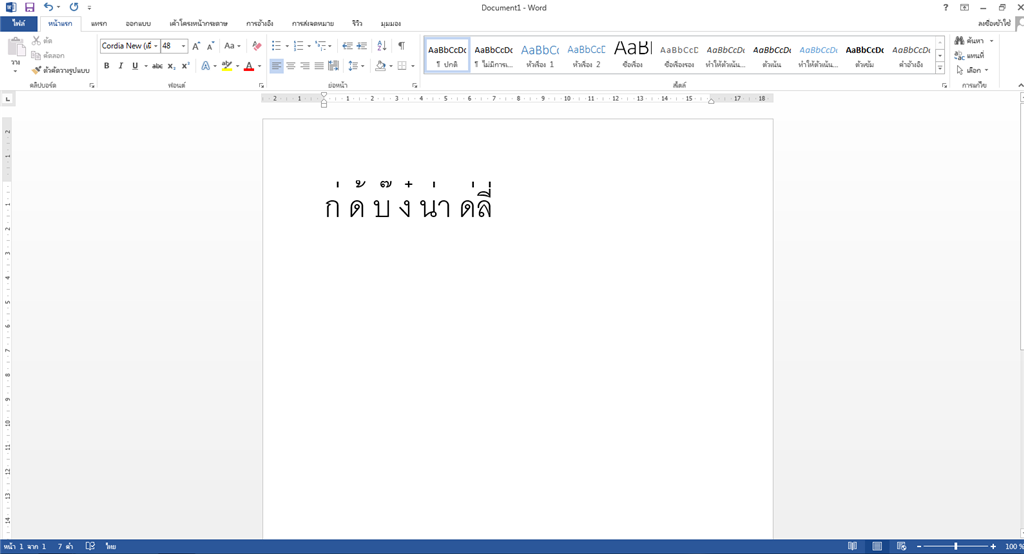Save the document with the floppy disk icon
1024x554 pixels.
pos(29,7)
